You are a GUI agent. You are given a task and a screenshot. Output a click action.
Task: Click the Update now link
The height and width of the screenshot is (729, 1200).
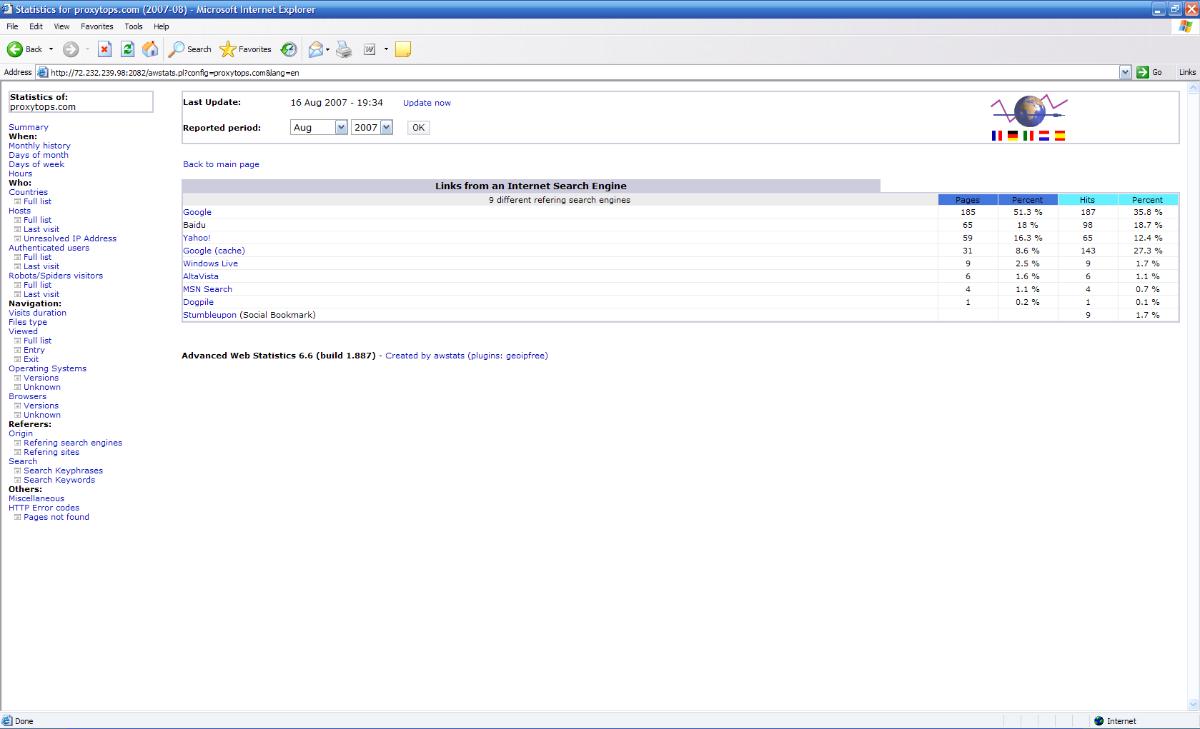coord(426,103)
